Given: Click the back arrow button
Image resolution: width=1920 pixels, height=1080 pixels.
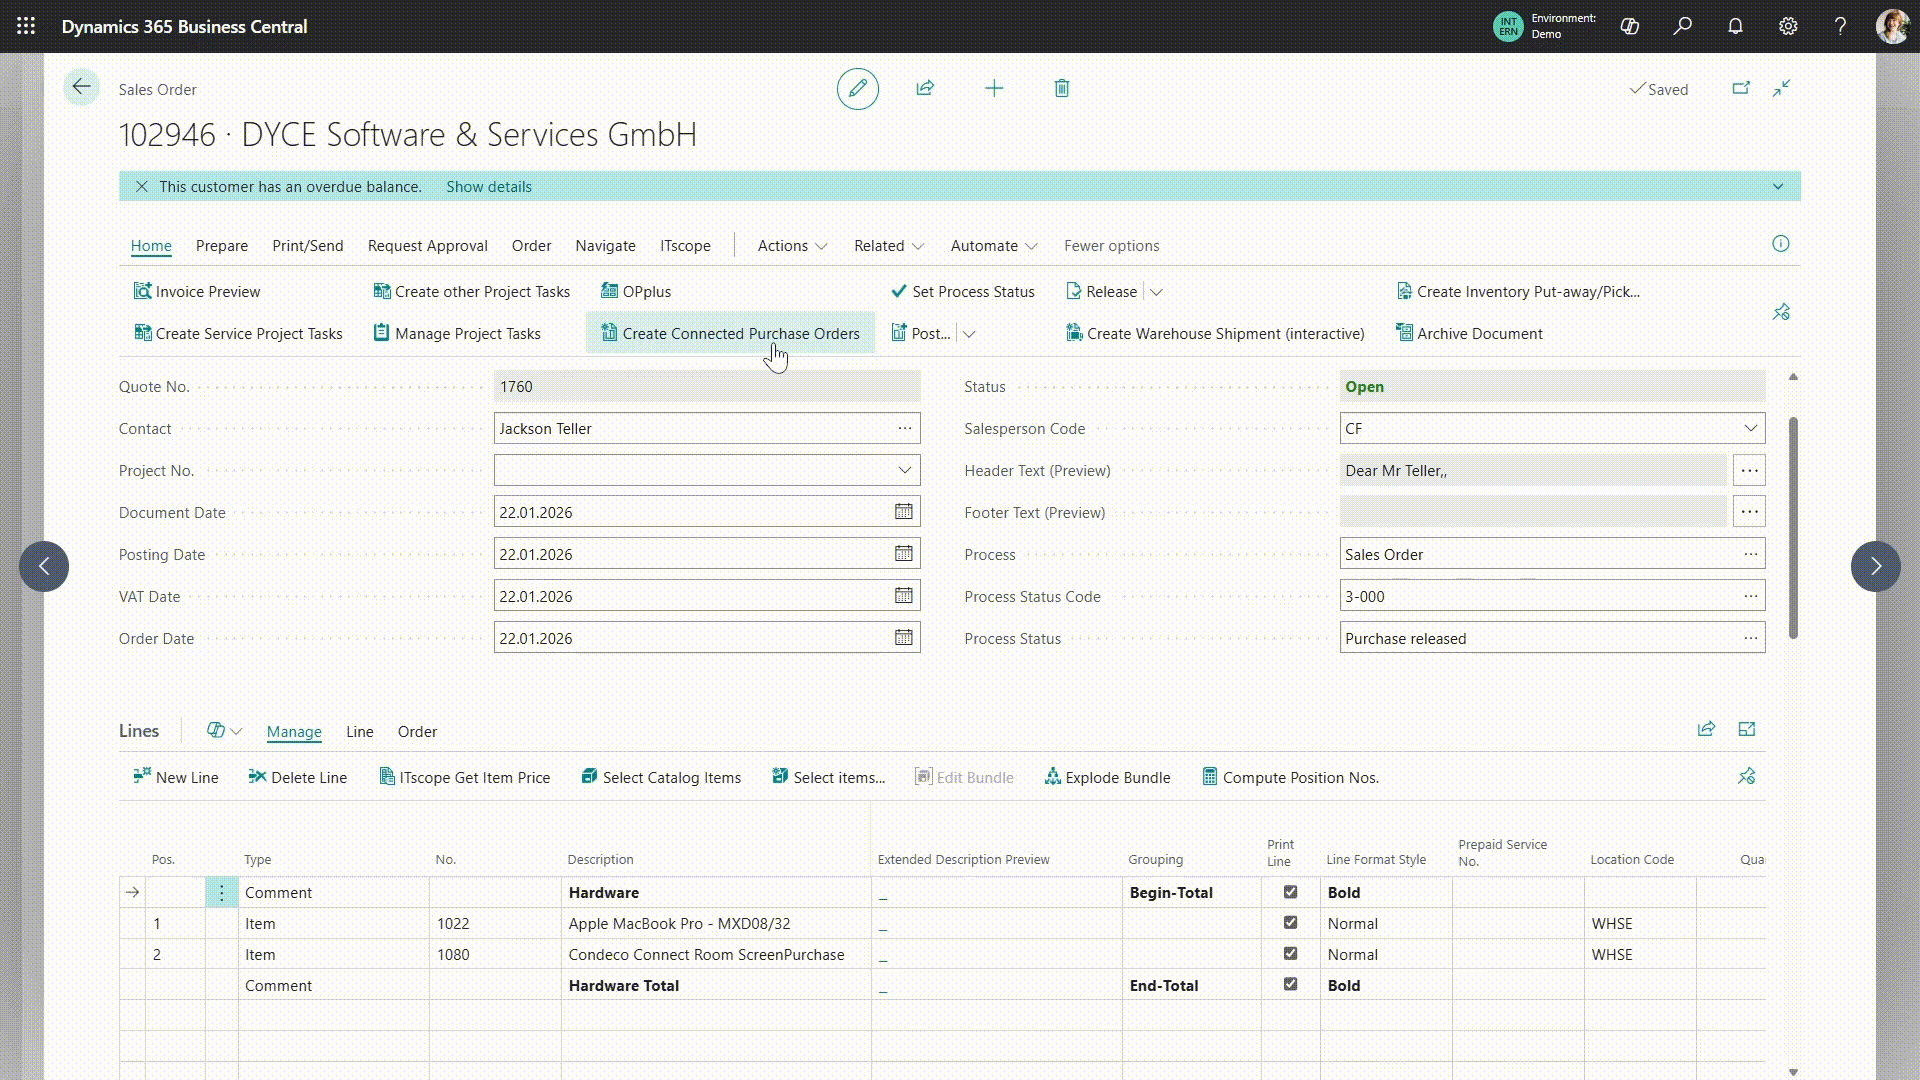Looking at the screenshot, I should [x=81, y=88].
